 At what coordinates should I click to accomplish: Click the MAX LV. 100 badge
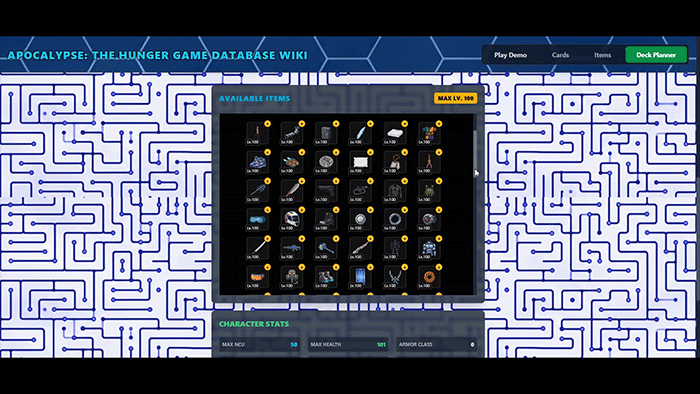point(455,98)
